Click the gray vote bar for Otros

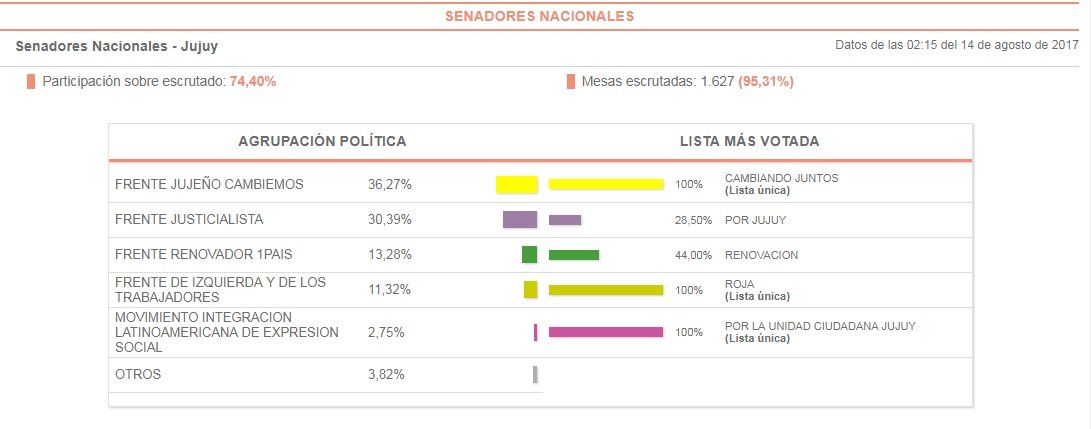click(535, 374)
